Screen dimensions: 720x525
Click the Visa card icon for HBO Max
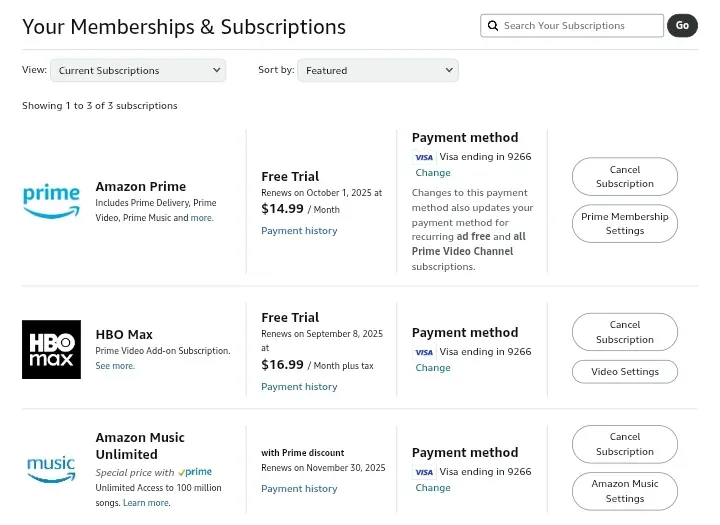pos(424,352)
